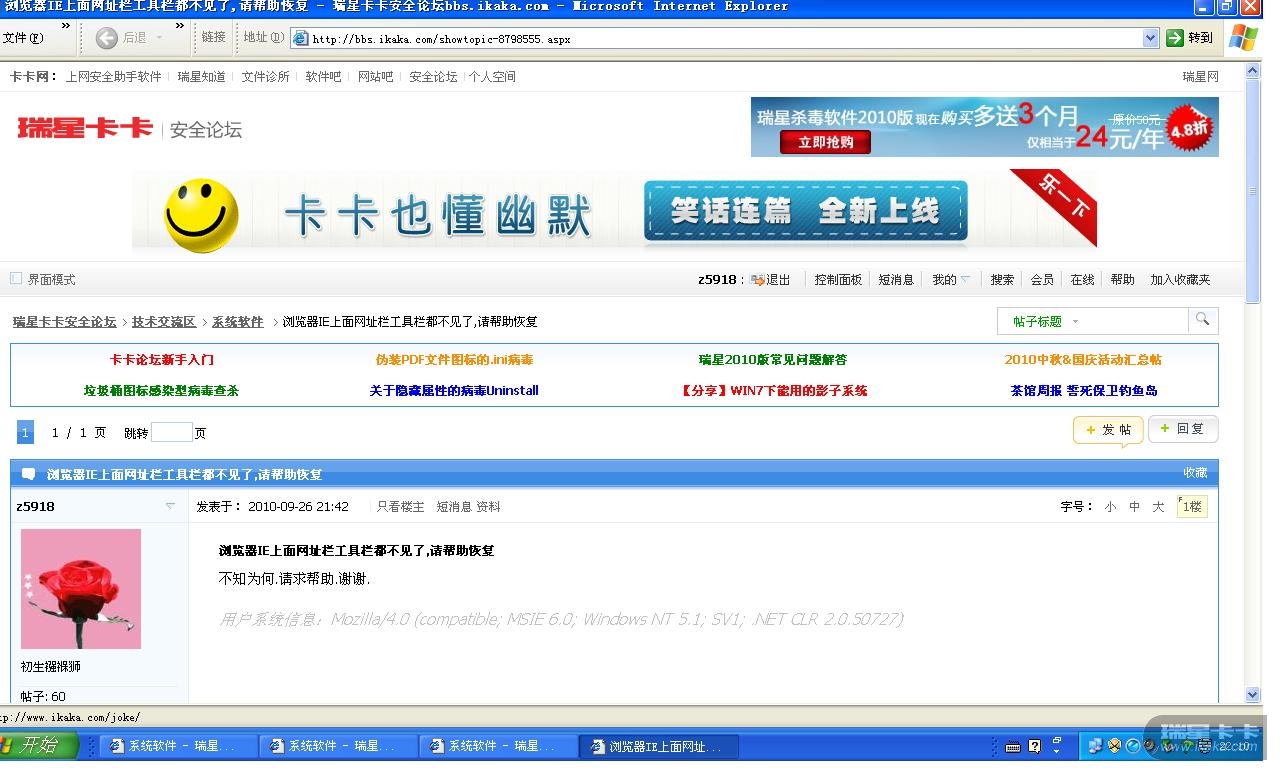Screen dimensions: 1280x768
Task: Click the 笑话连篇 全新上线 banner button
Action: pos(806,211)
